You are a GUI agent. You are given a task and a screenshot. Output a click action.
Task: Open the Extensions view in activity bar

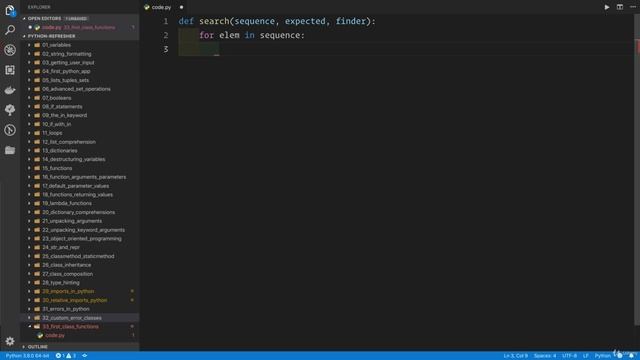[10, 70]
